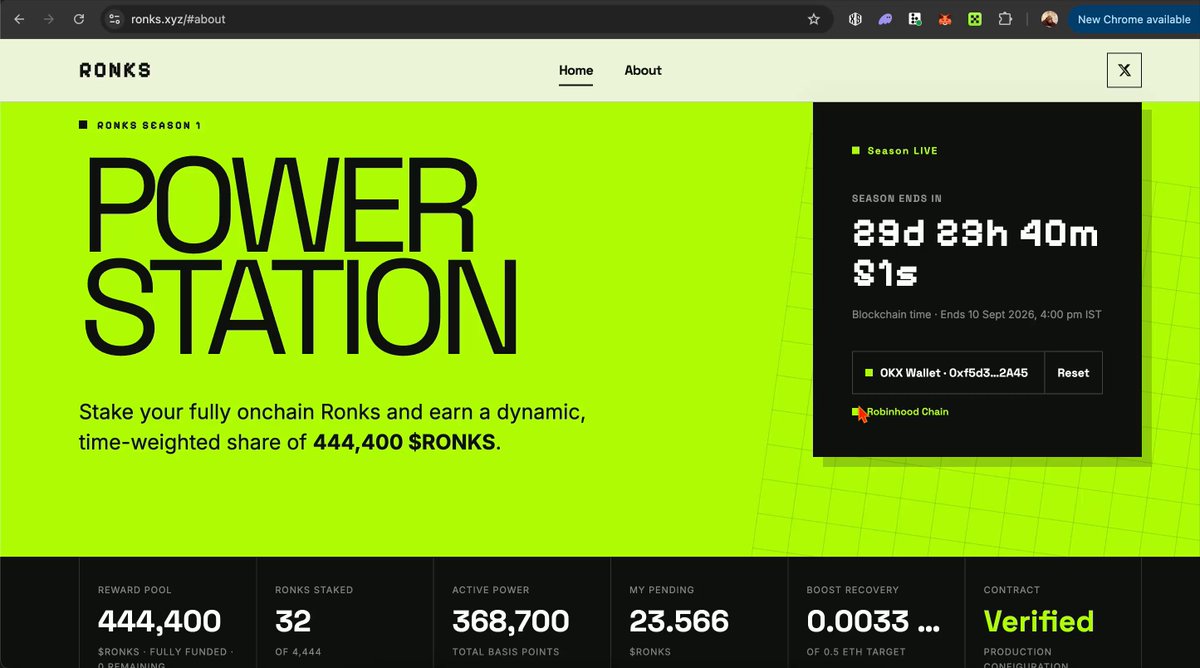The height and width of the screenshot is (668, 1200).
Task: Click the RONKS logo in the header
Action: (x=115, y=70)
